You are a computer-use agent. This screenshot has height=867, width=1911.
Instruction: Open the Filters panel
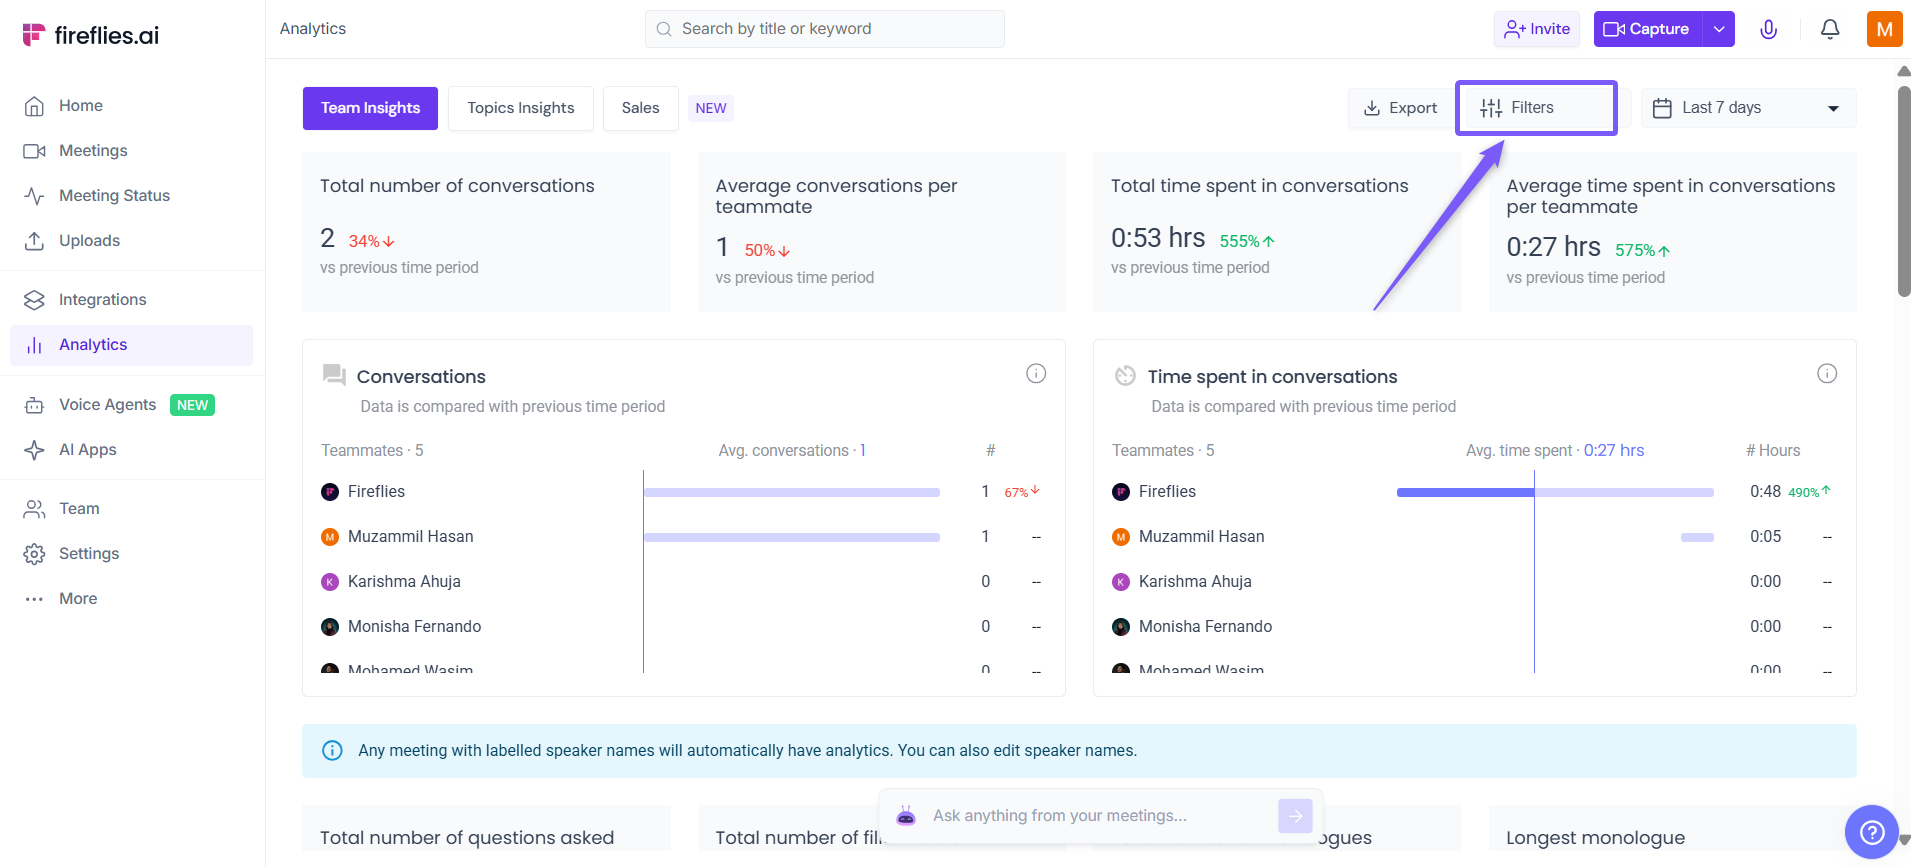click(1535, 108)
